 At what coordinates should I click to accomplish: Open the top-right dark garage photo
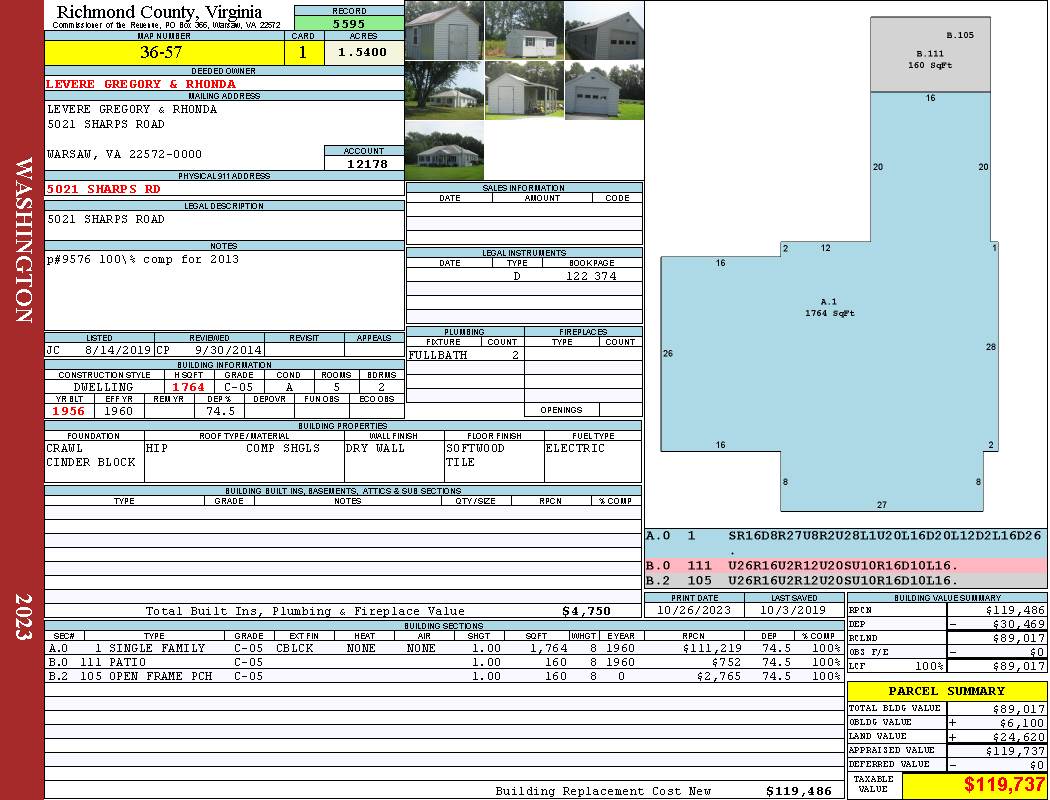[x=604, y=30]
